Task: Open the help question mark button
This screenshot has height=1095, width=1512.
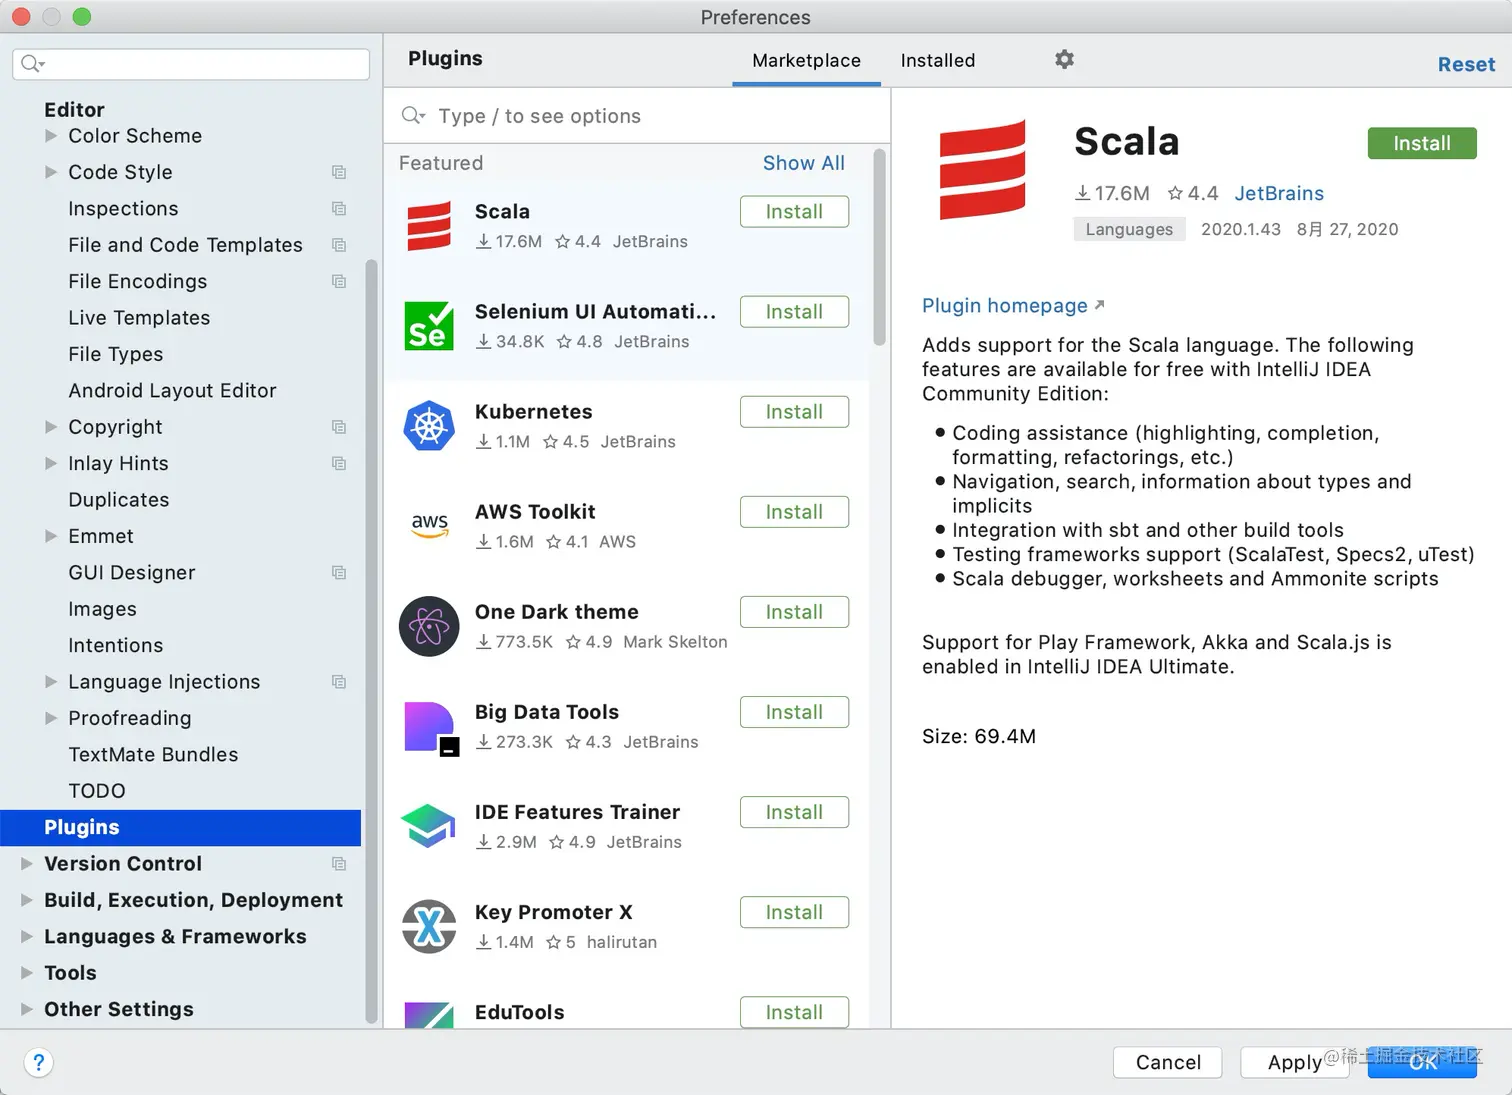Action: tap(38, 1062)
